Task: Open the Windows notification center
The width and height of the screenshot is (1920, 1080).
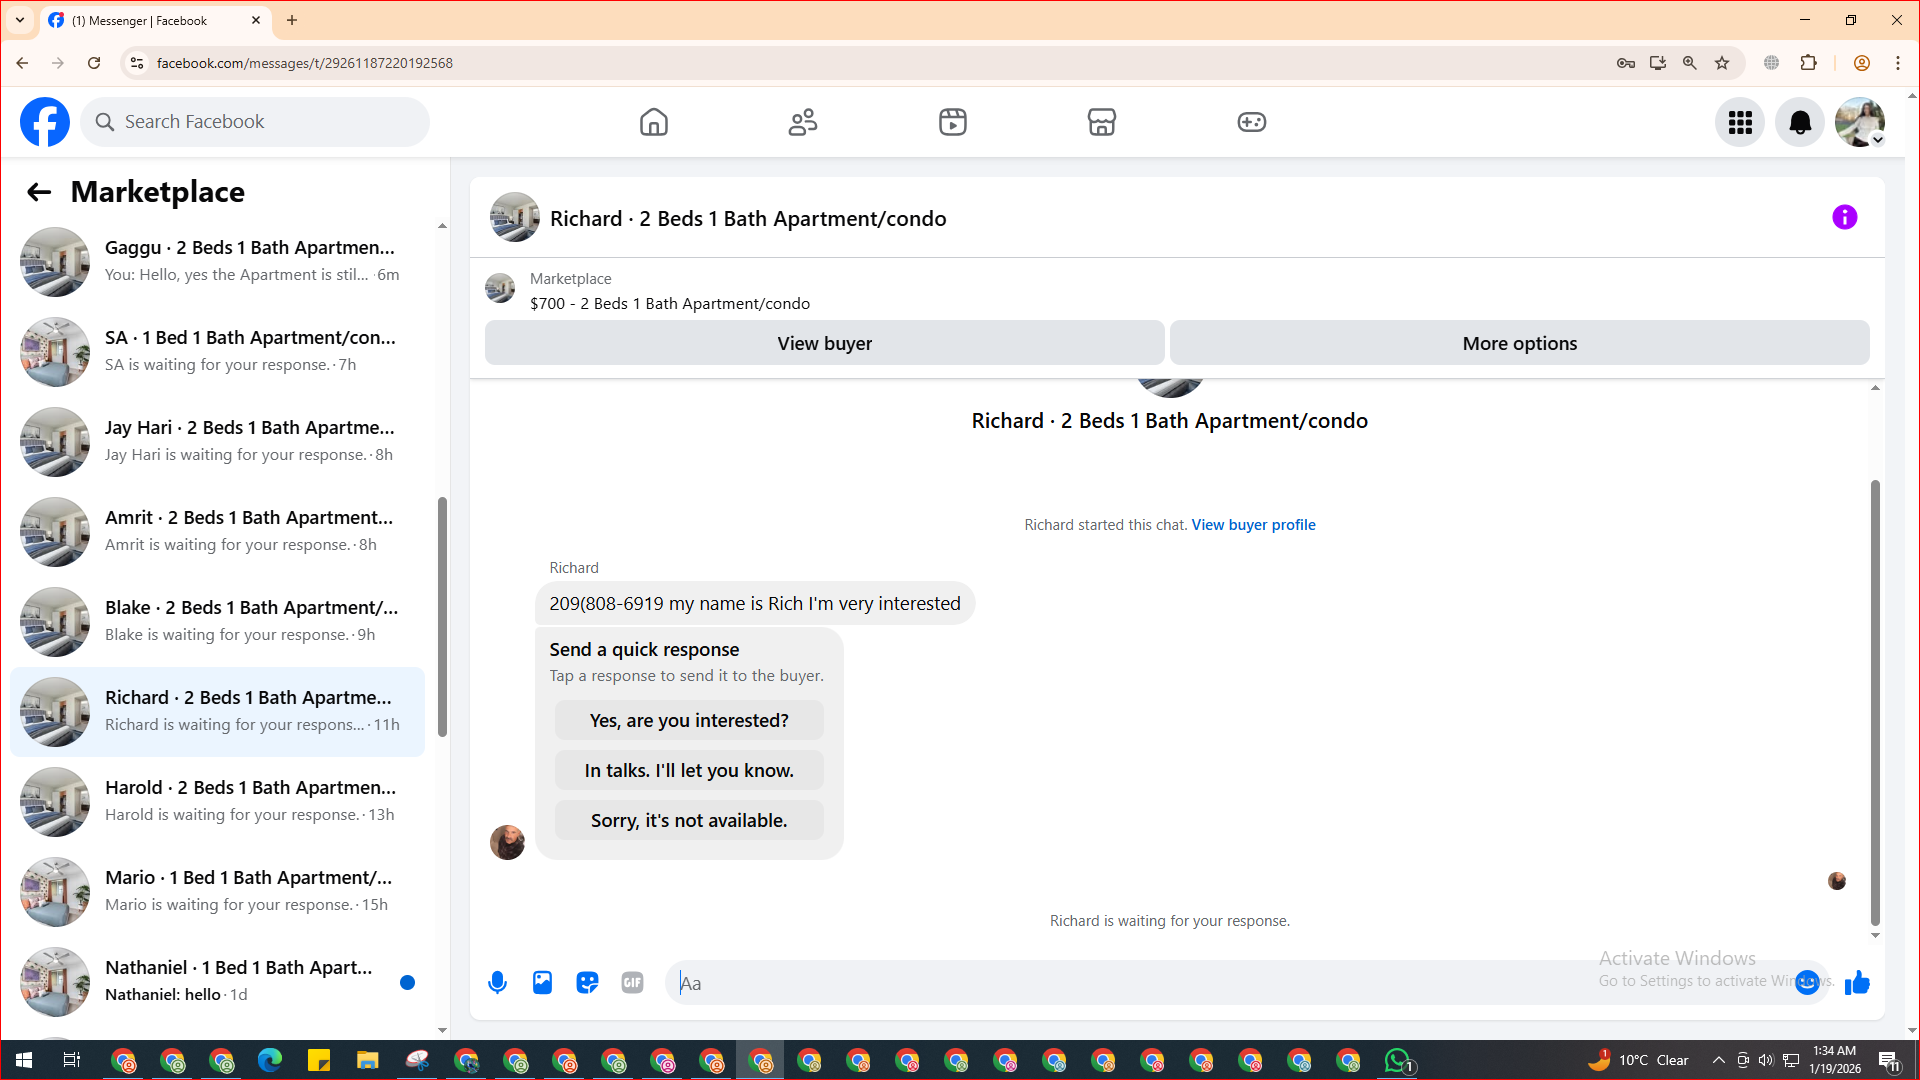Action: point(1889,1060)
